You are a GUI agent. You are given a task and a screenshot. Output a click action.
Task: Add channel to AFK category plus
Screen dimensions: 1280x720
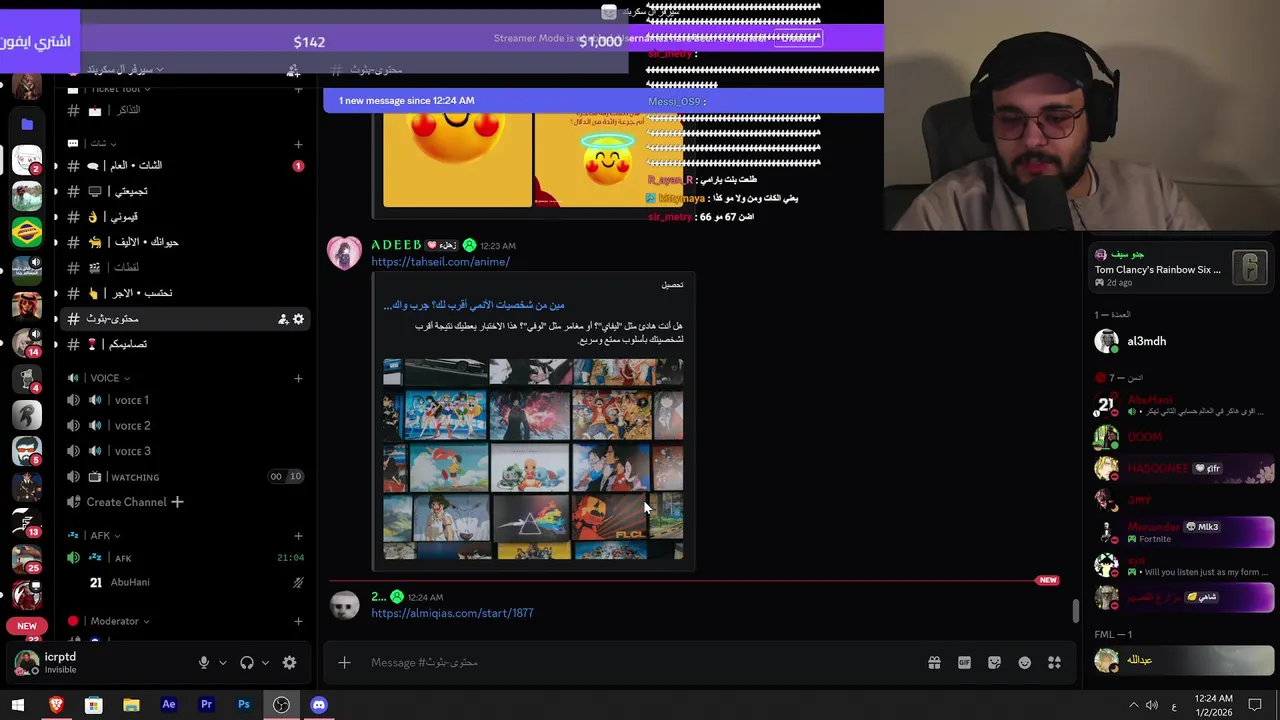[298, 535]
